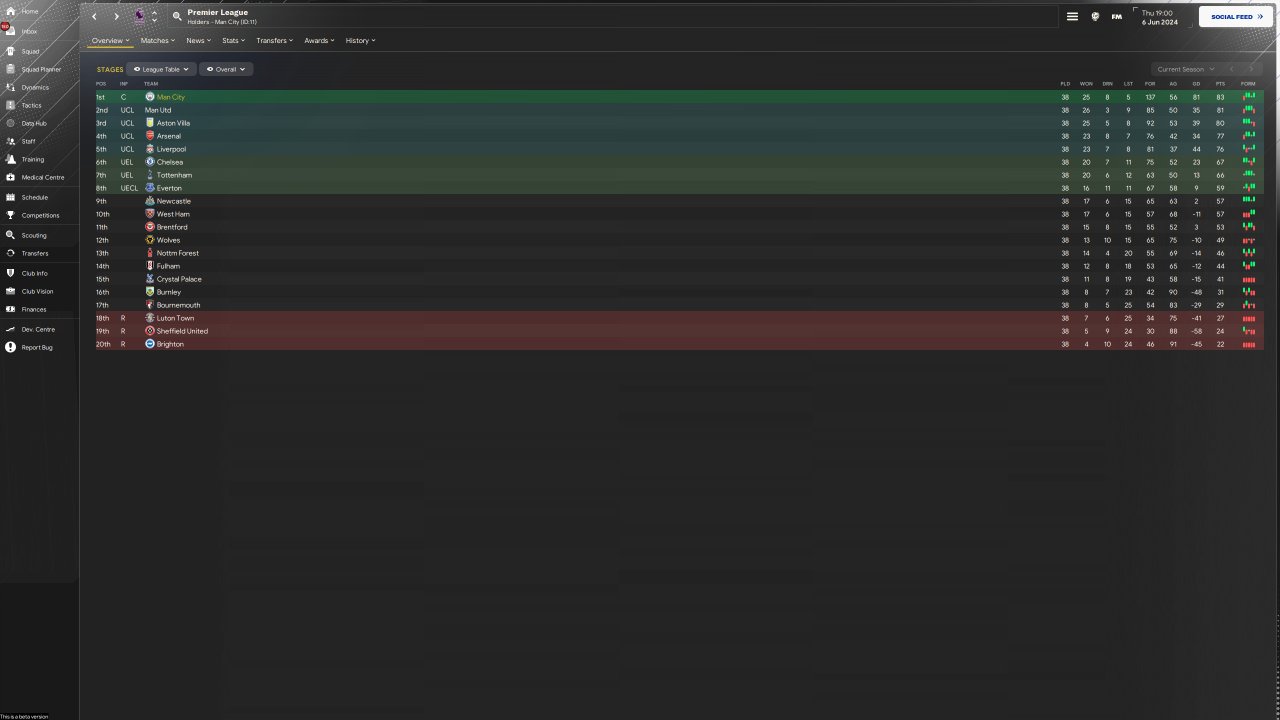Open Sheffield United team link
The height and width of the screenshot is (720, 1280).
(182, 331)
